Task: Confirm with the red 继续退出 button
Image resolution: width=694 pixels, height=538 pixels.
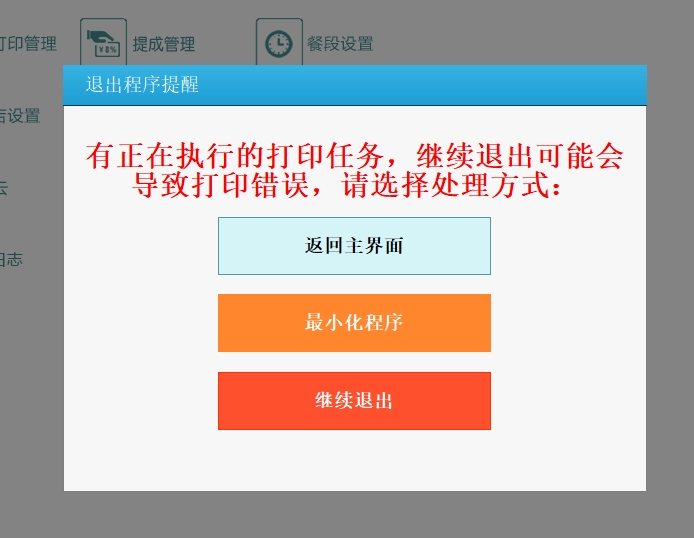Action: click(354, 401)
